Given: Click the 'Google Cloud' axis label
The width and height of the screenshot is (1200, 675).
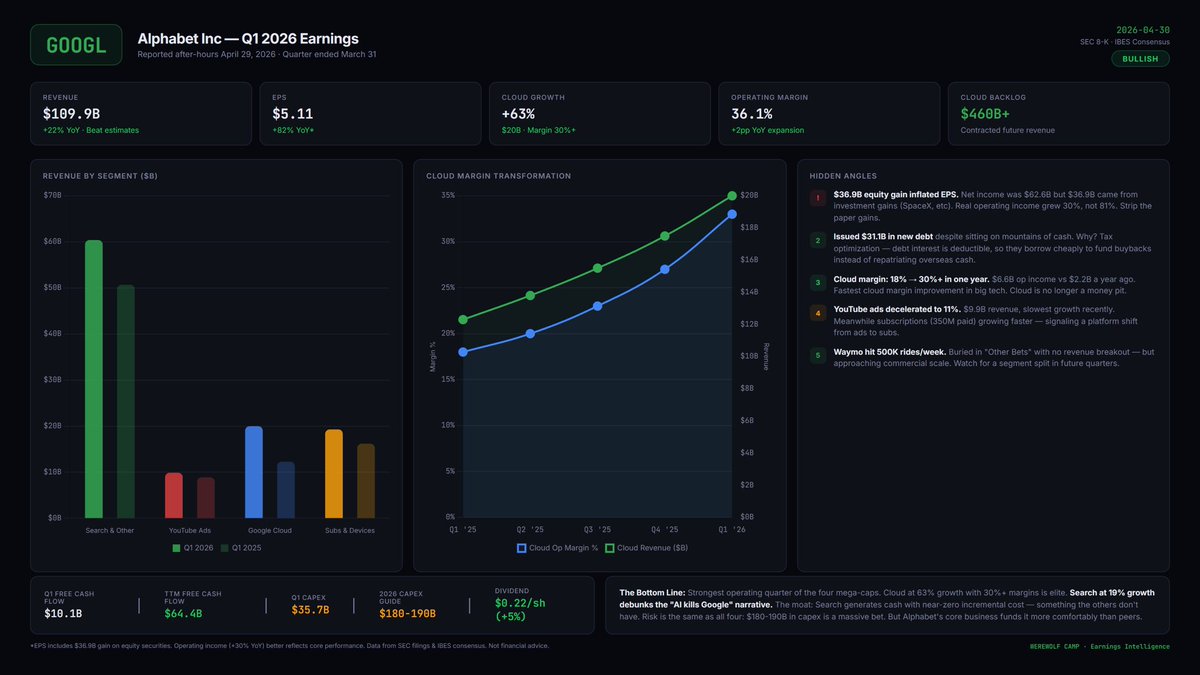Looking at the screenshot, I should point(270,530).
